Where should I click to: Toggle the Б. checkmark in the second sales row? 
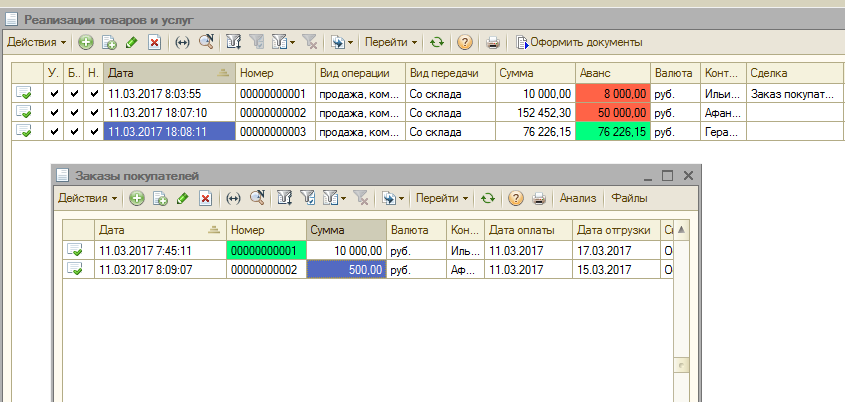pyautogui.click(x=74, y=112)
